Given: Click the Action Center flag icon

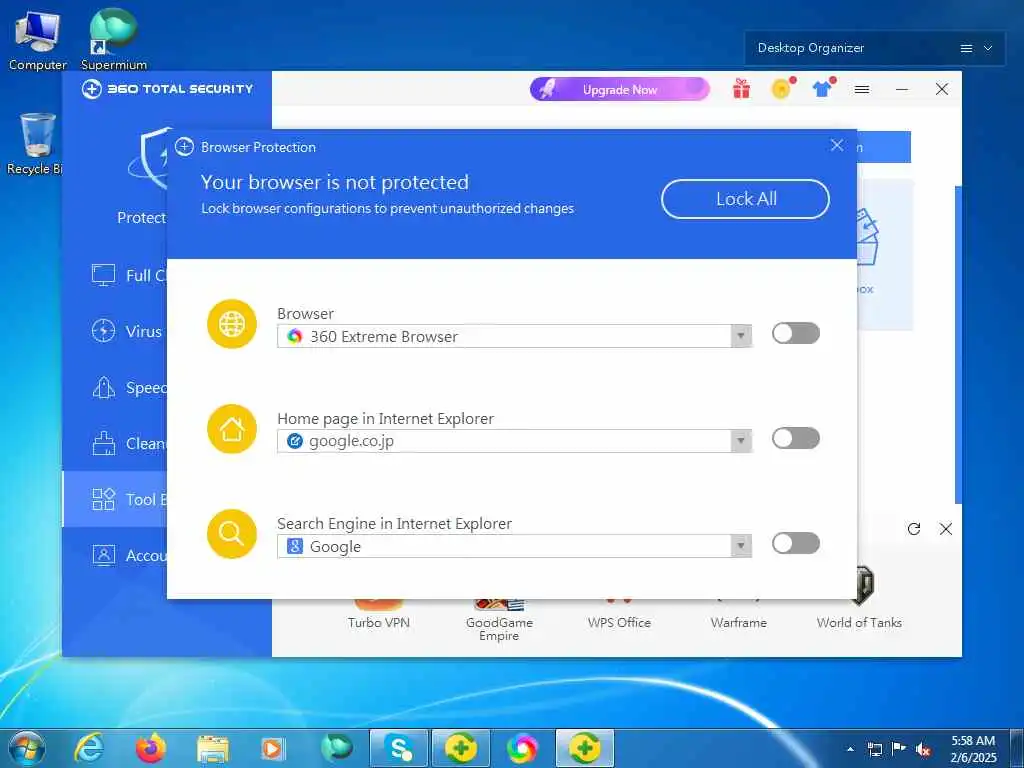Looking at the screenshot, I should pyautogui.click(x=899, y=749).
